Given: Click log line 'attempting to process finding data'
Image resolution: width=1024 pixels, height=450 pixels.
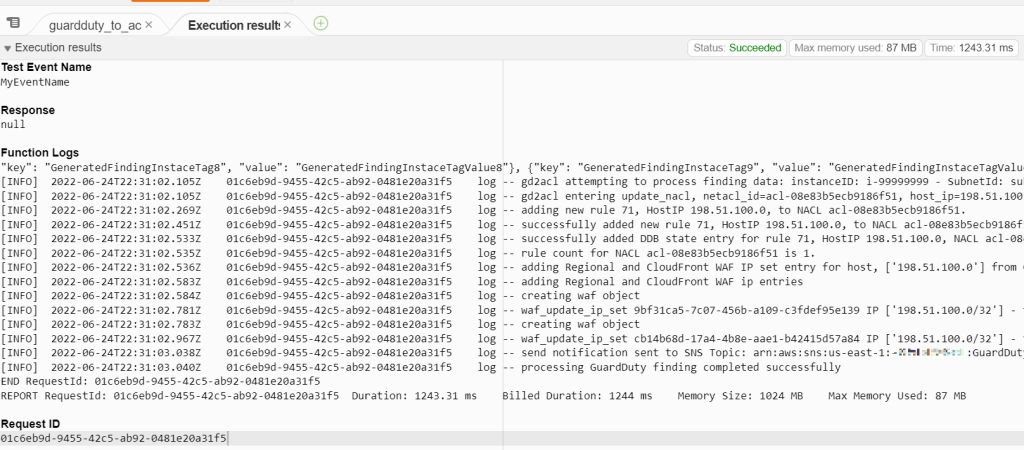Looking at the screenshot, I should point(512,182).
